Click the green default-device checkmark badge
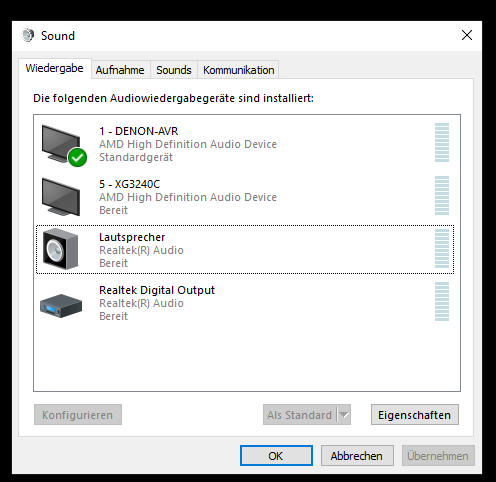This screenshot has height=482, width=496. 78,157
